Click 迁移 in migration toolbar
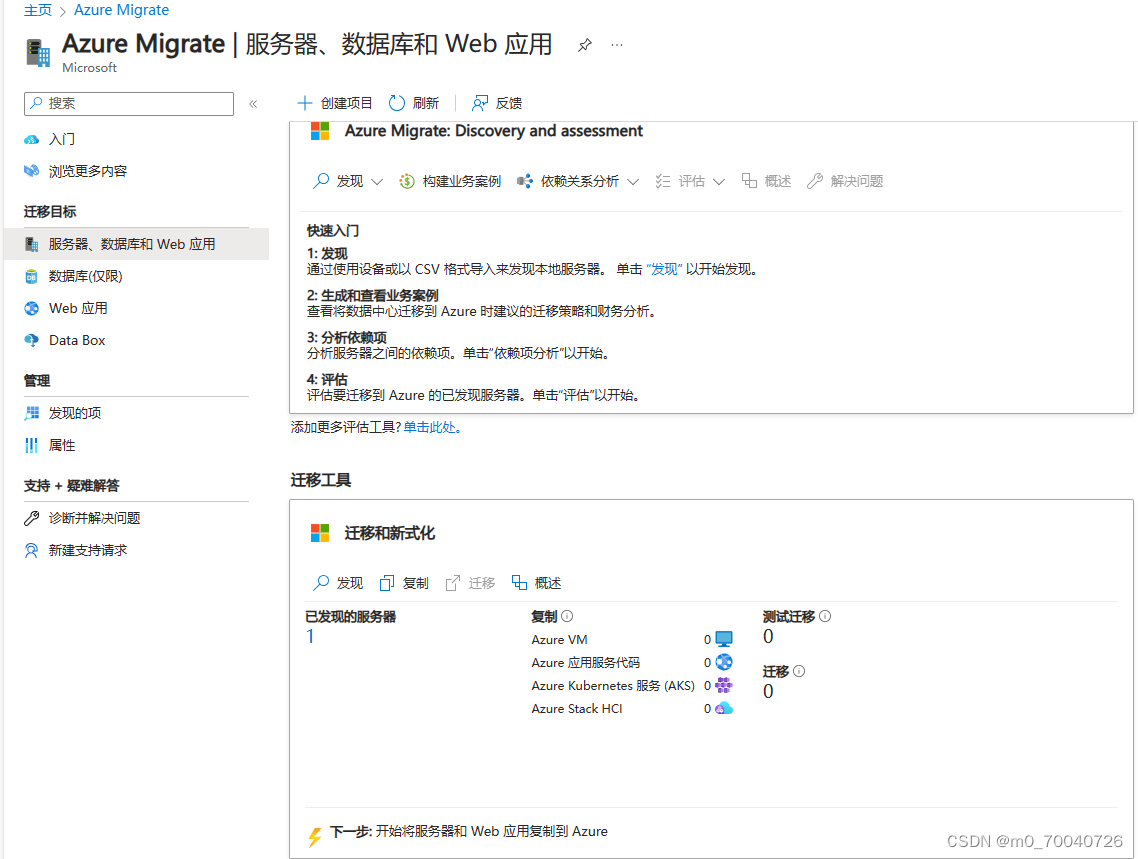This screenshot has width=1138, height=859. 470,583
